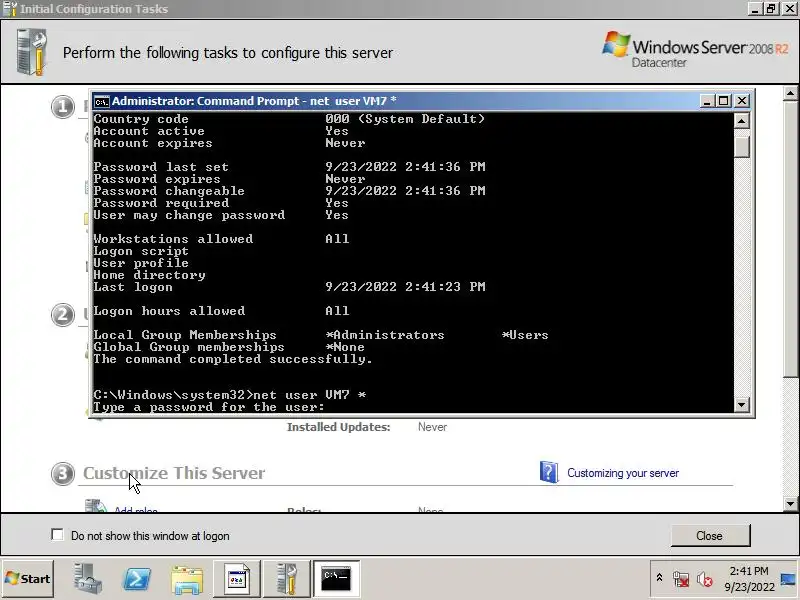
Task: Click the step 2 number badge
Action: [63, 315]
